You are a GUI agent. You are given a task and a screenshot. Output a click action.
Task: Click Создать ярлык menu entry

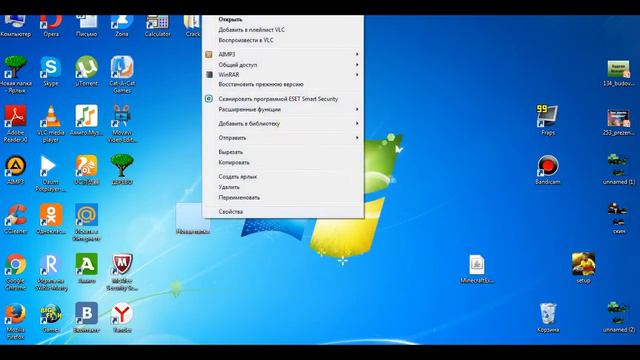click(282, 176)
